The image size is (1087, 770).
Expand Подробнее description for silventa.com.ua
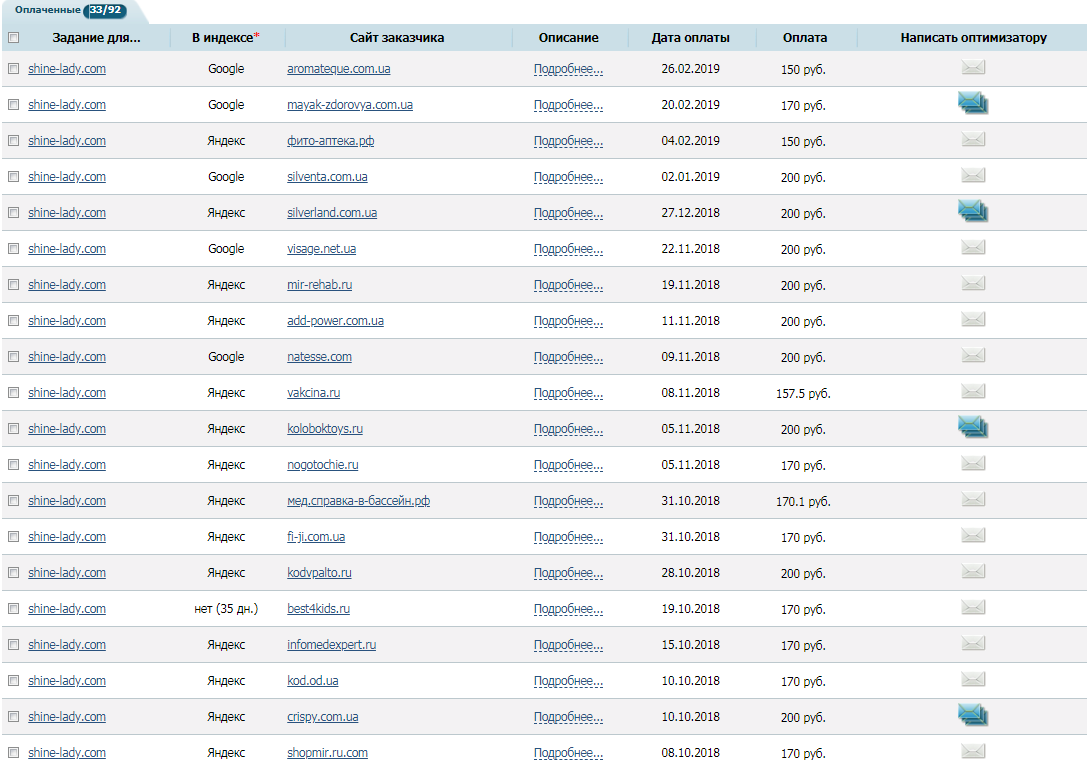coord(568,177)
